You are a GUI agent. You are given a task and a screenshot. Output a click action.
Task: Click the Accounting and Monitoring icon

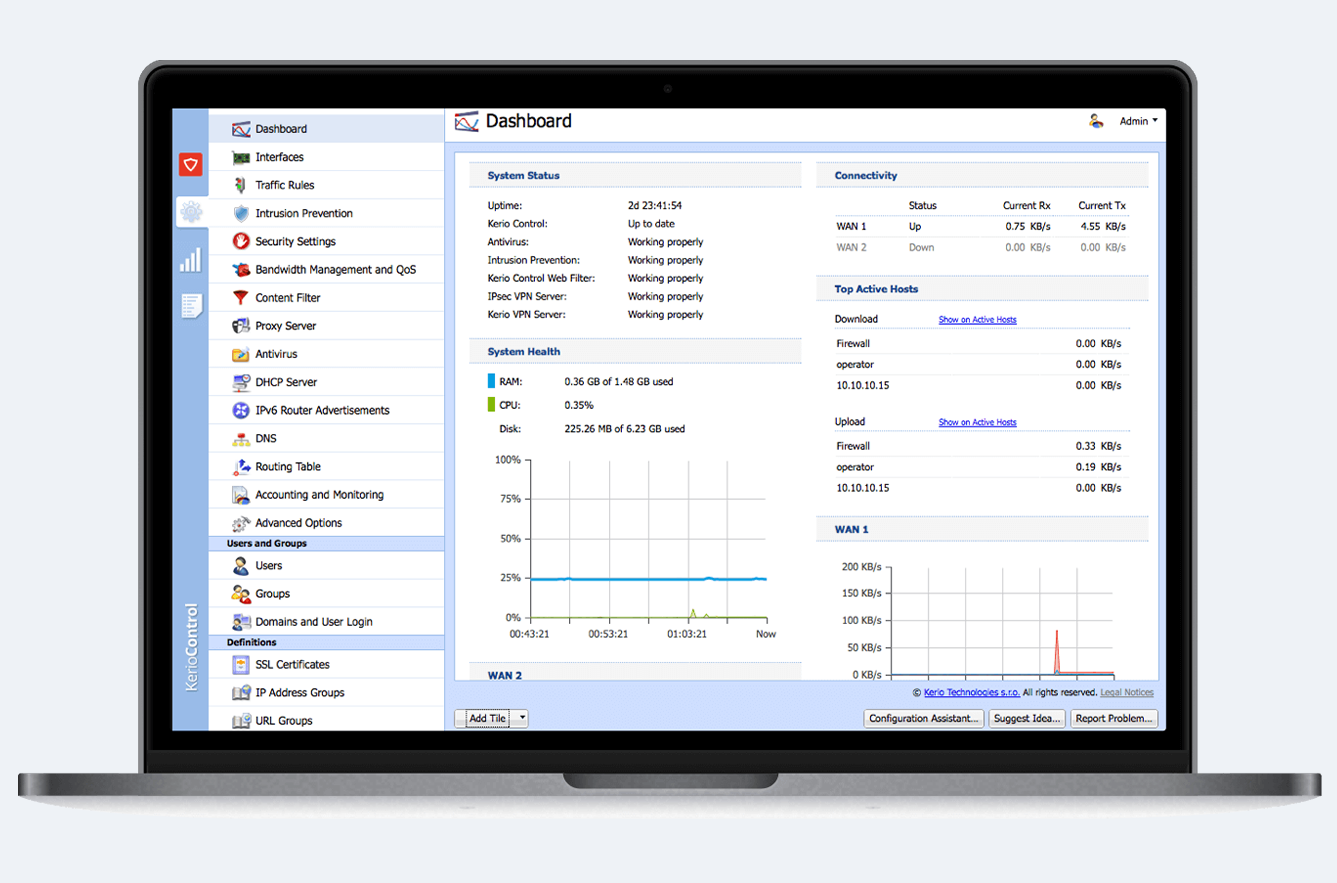point(241,494)
